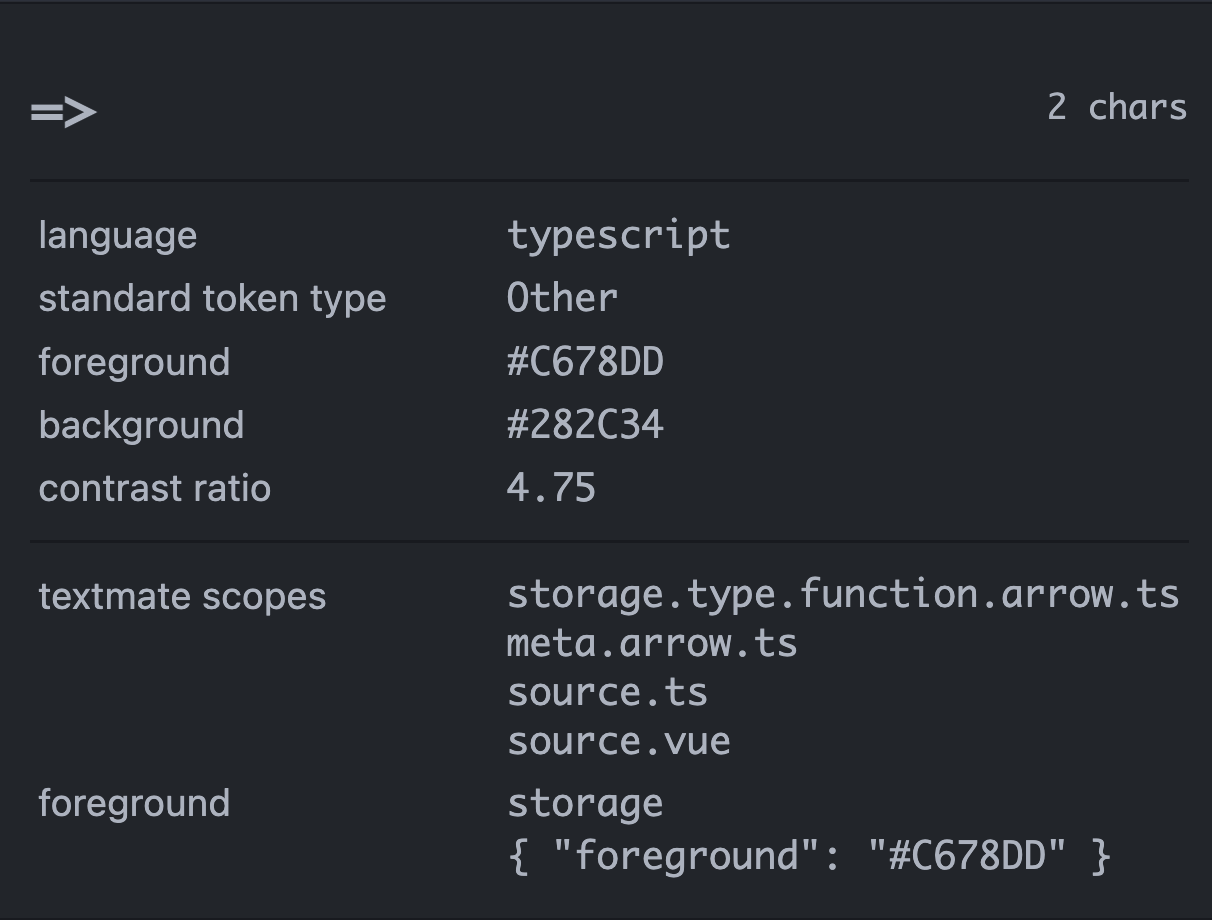The height and width of the screenshot is (920, 1212).
Task: Click the first "foreground" property label
Action: coord(134,362)
